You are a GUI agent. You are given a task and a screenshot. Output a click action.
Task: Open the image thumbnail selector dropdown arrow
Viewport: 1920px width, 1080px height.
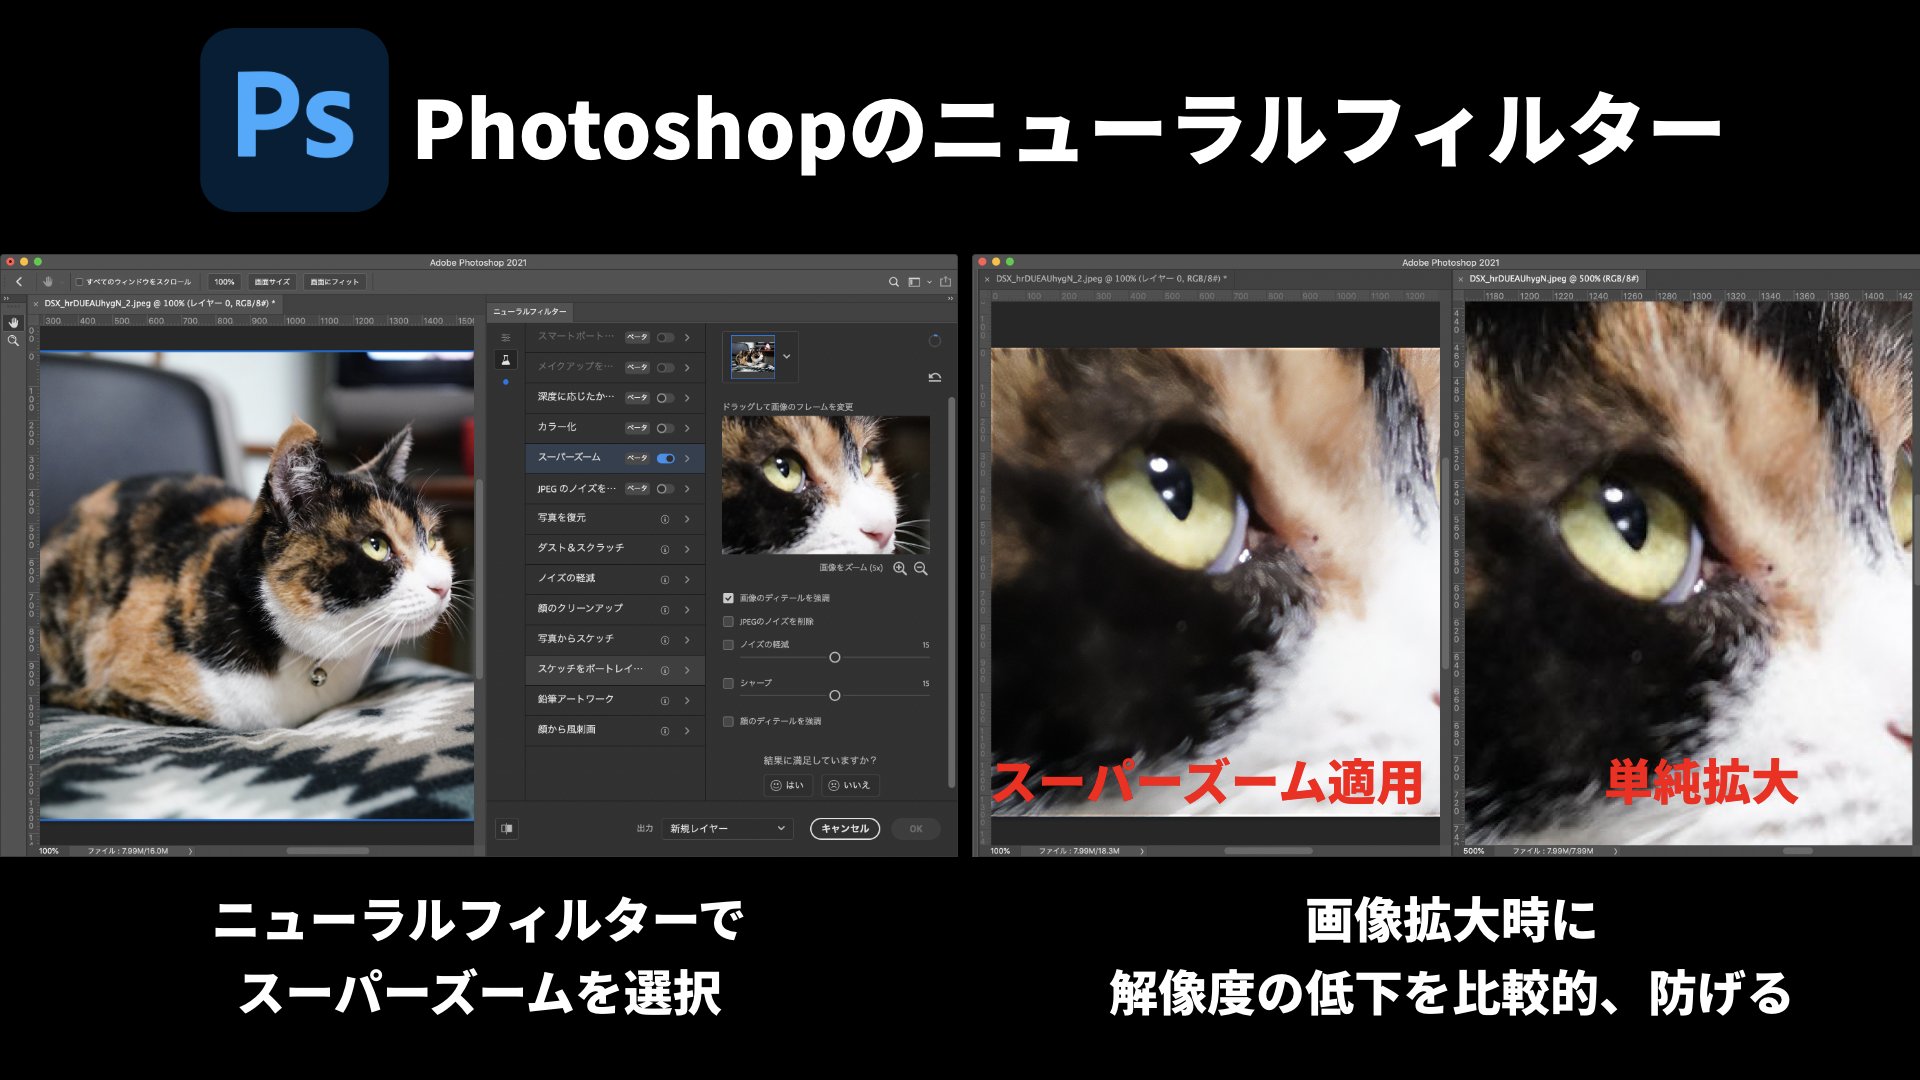[786, 356]
